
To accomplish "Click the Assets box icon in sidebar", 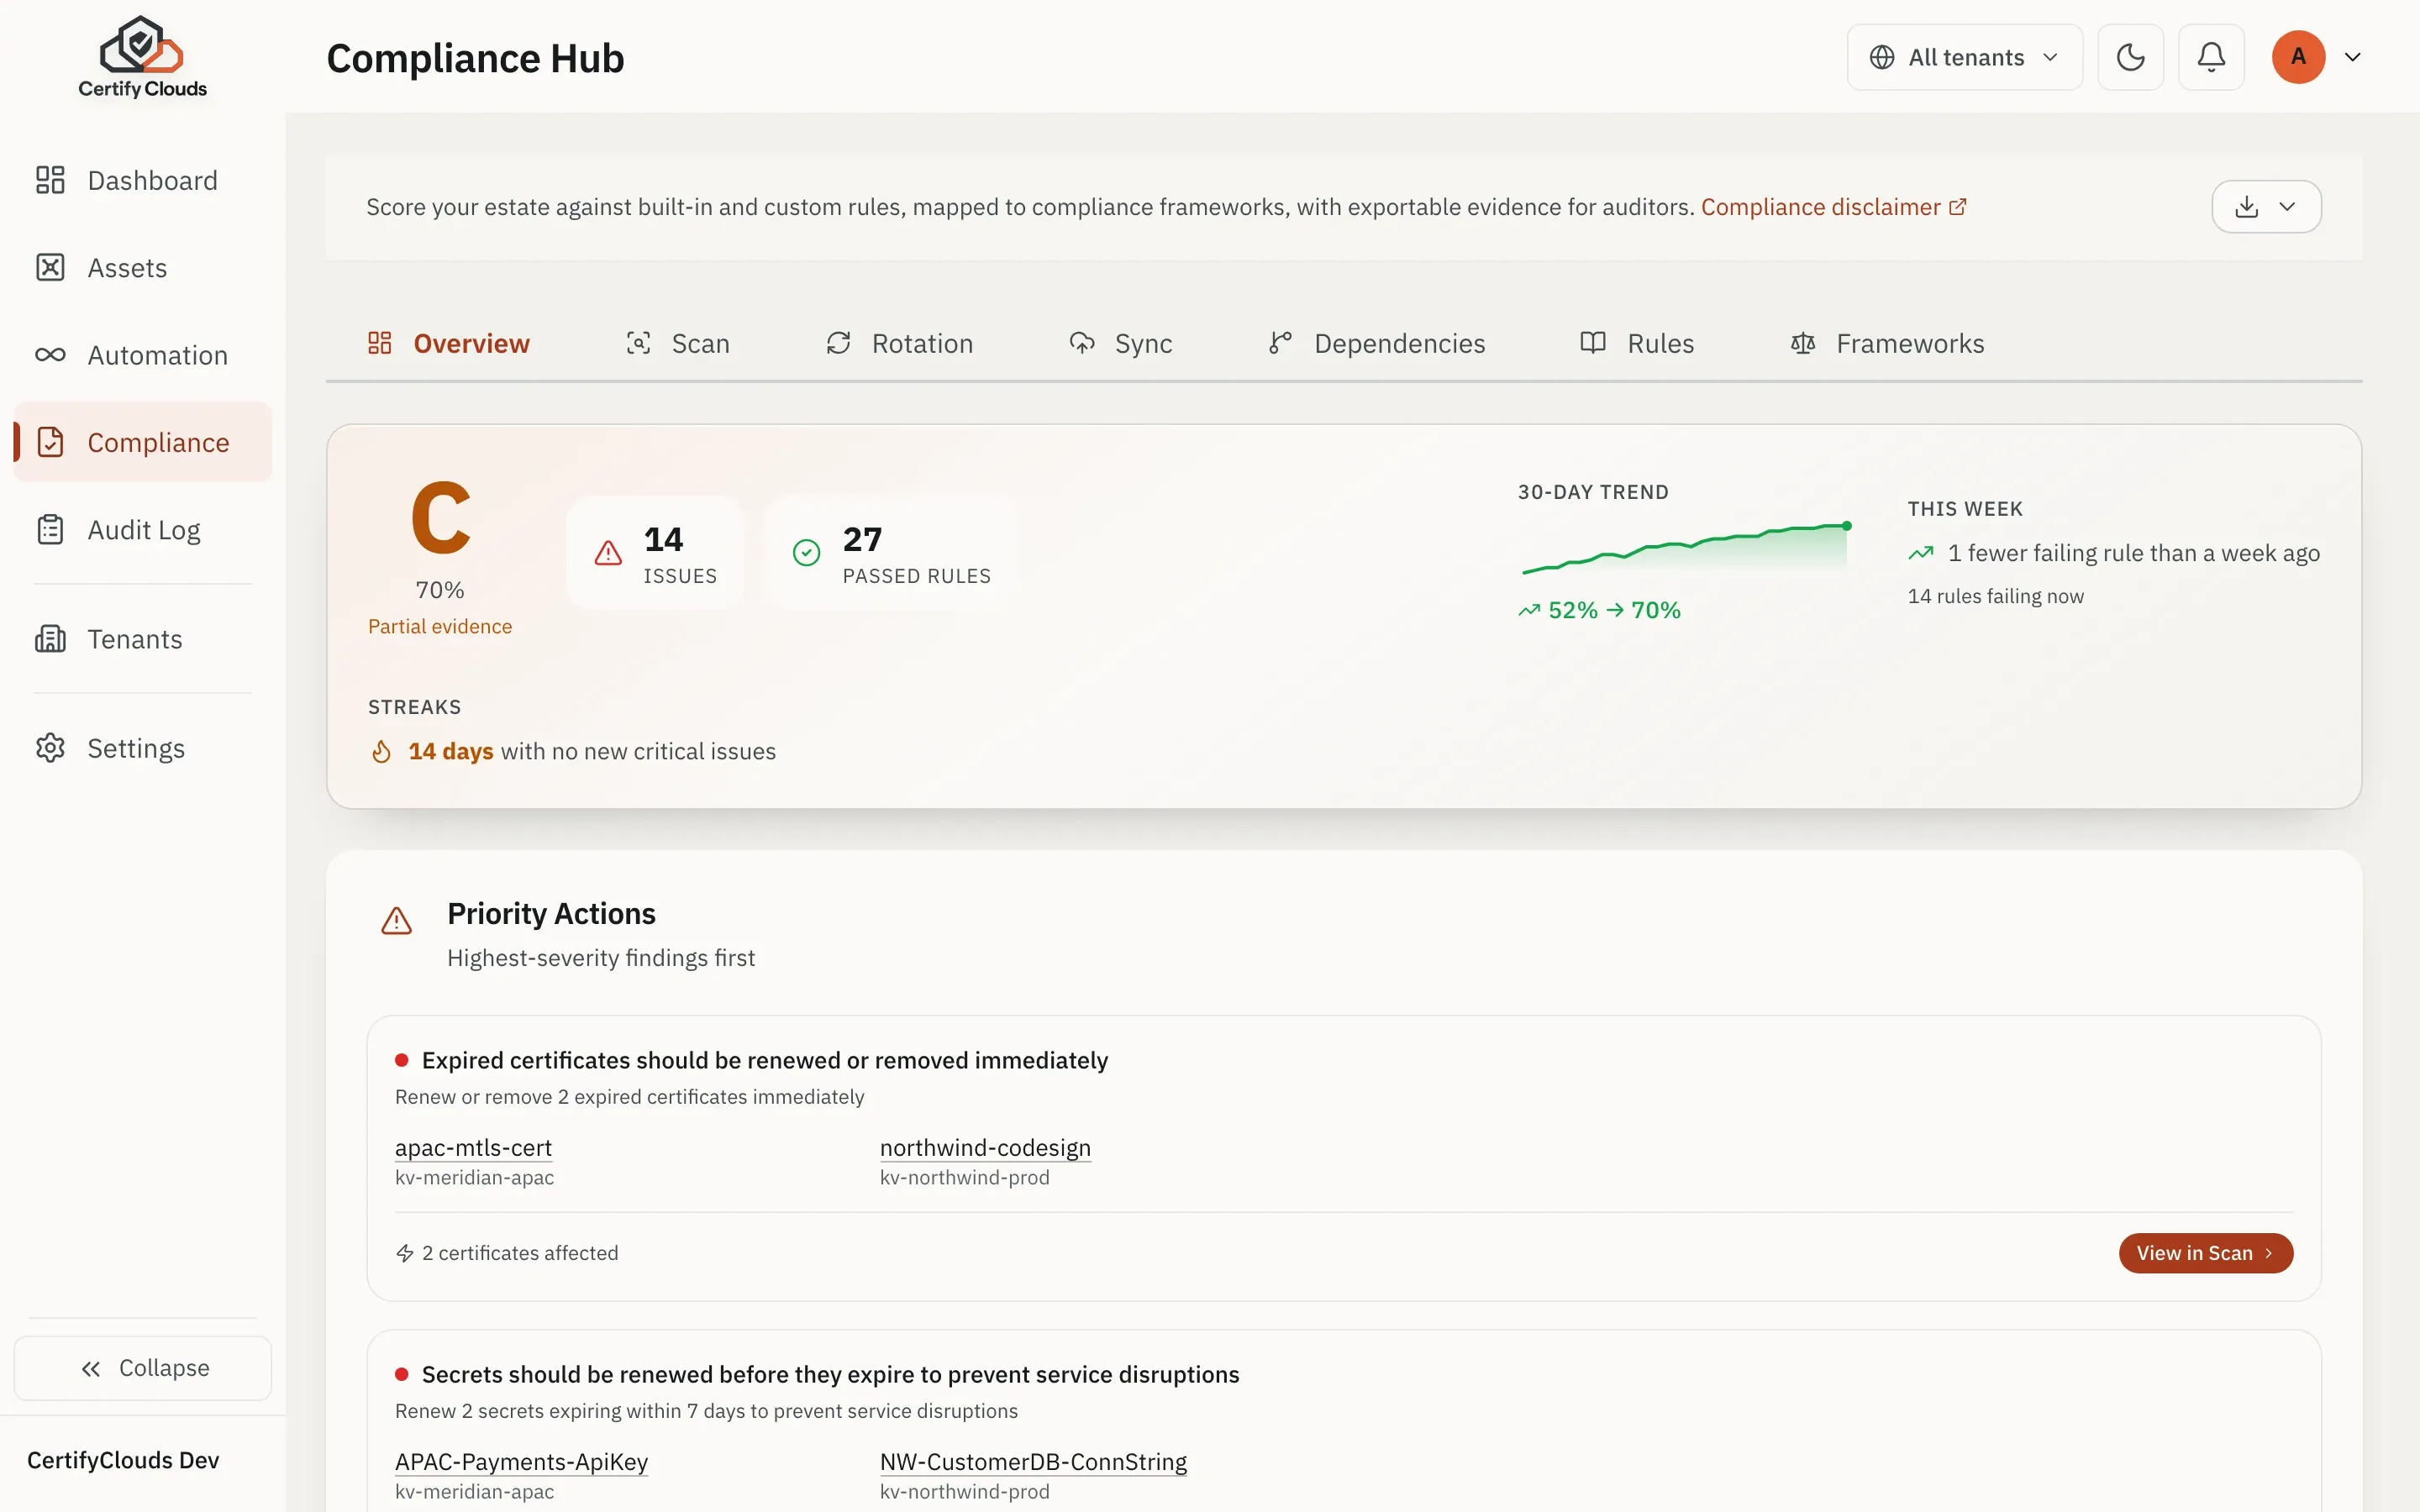I will click(50, 267).
